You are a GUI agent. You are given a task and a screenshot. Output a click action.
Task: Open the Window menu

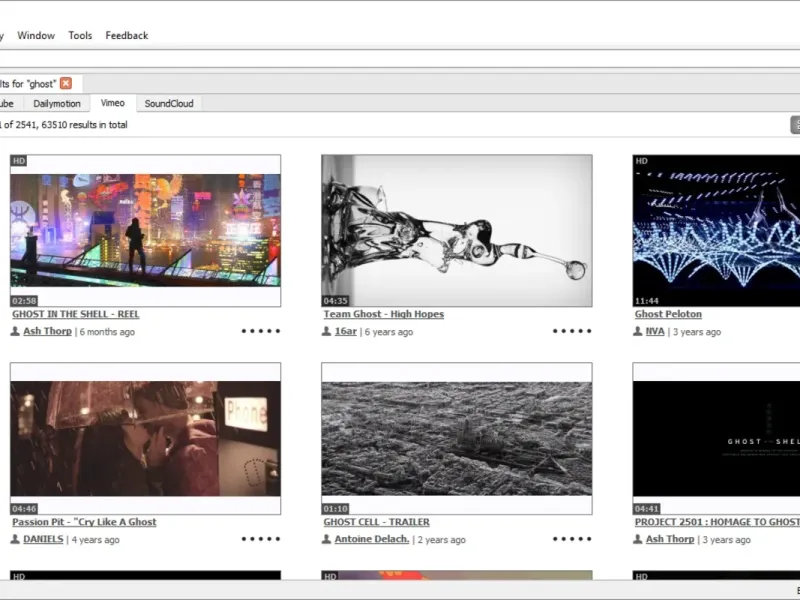click(x=36, y=35)
